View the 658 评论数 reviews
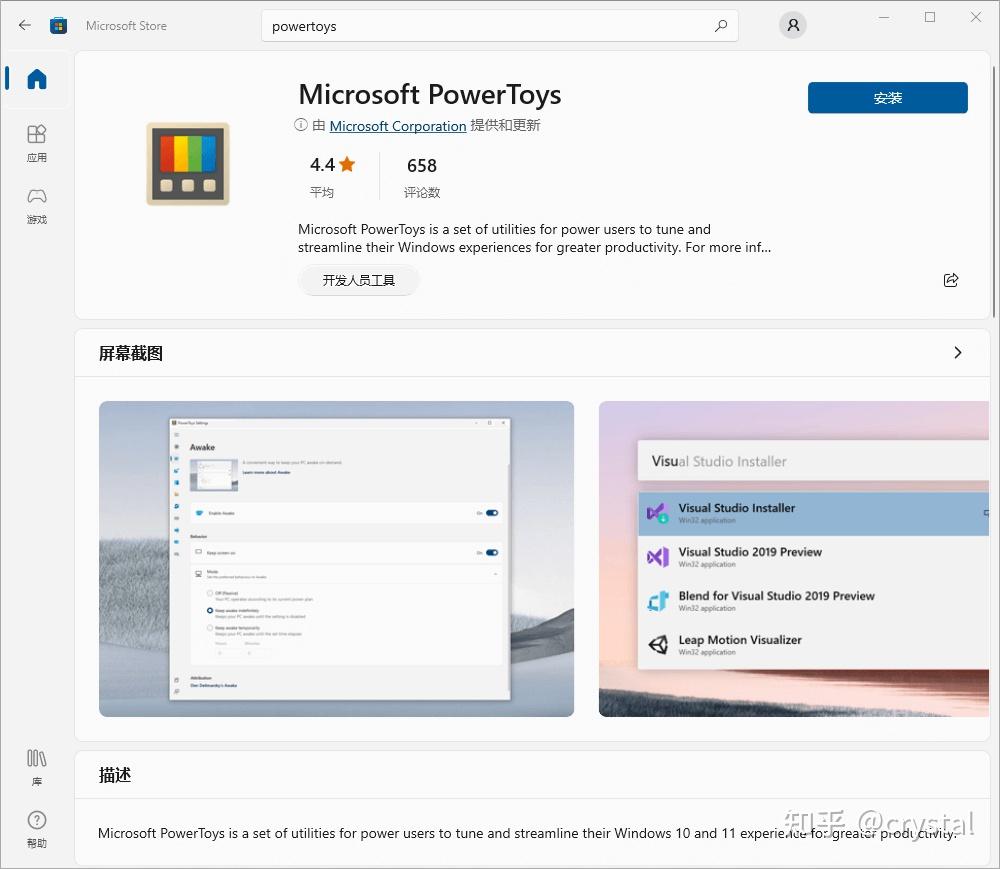Viewport: 1000px width, 869px height. coord(422,177)
